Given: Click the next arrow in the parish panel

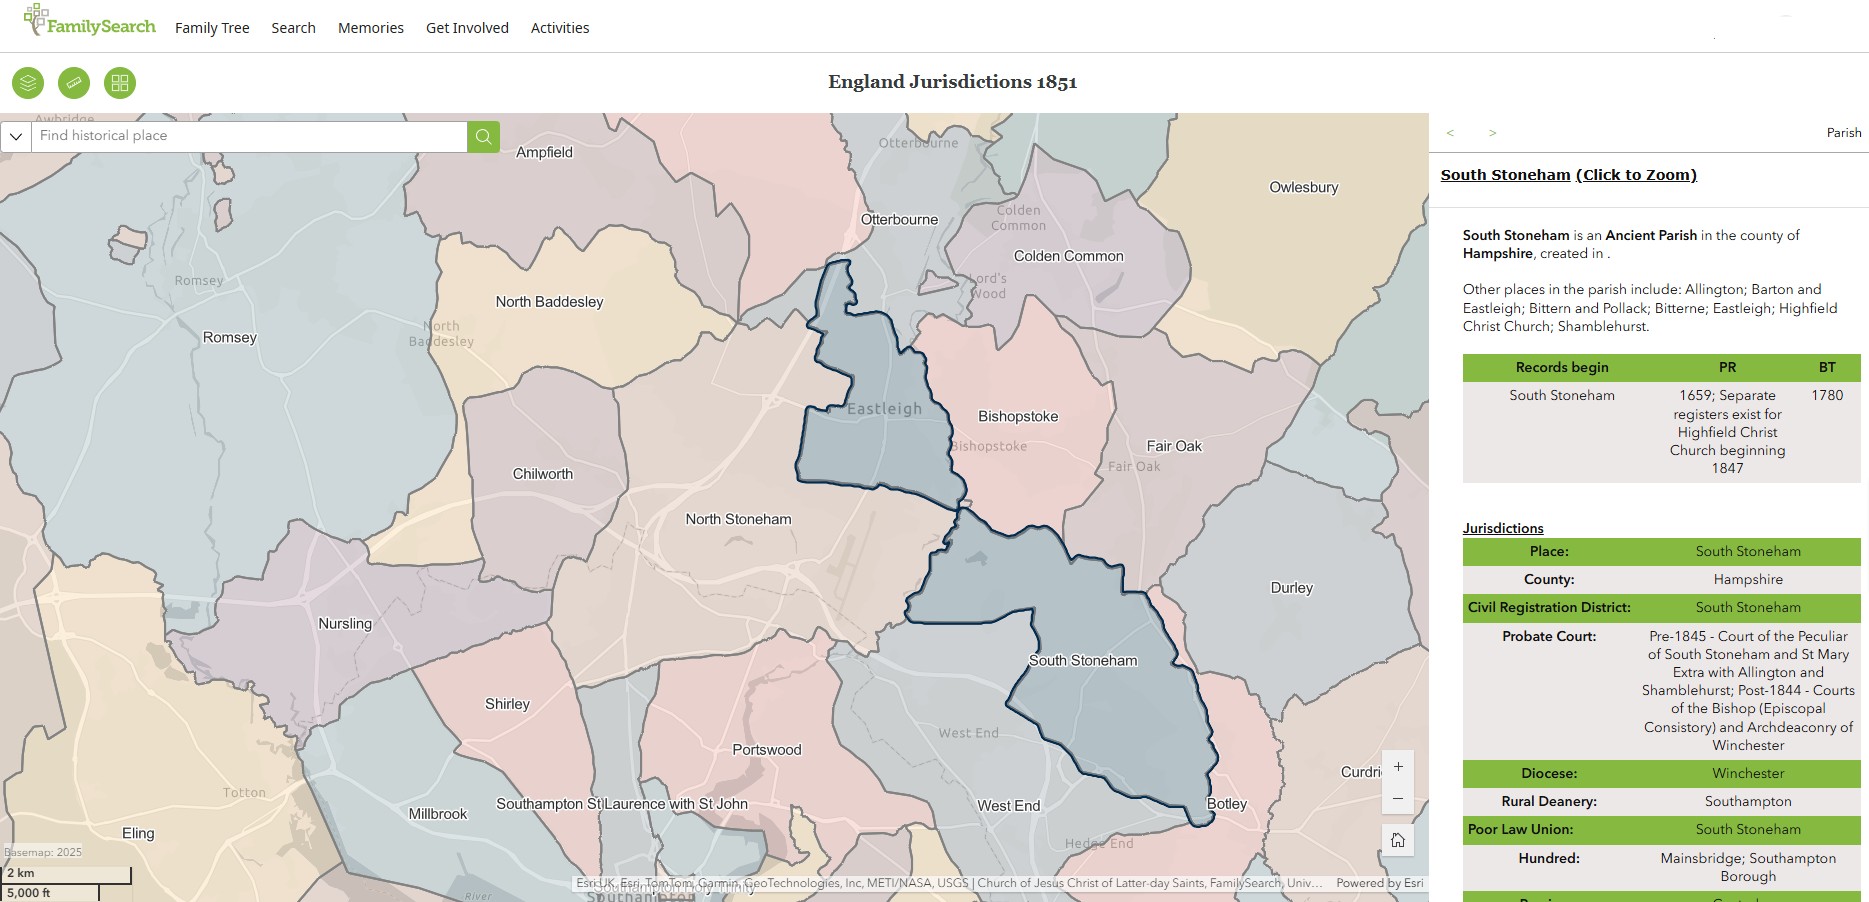Looking at the screenshot, I should click(x=1492, y=132).
